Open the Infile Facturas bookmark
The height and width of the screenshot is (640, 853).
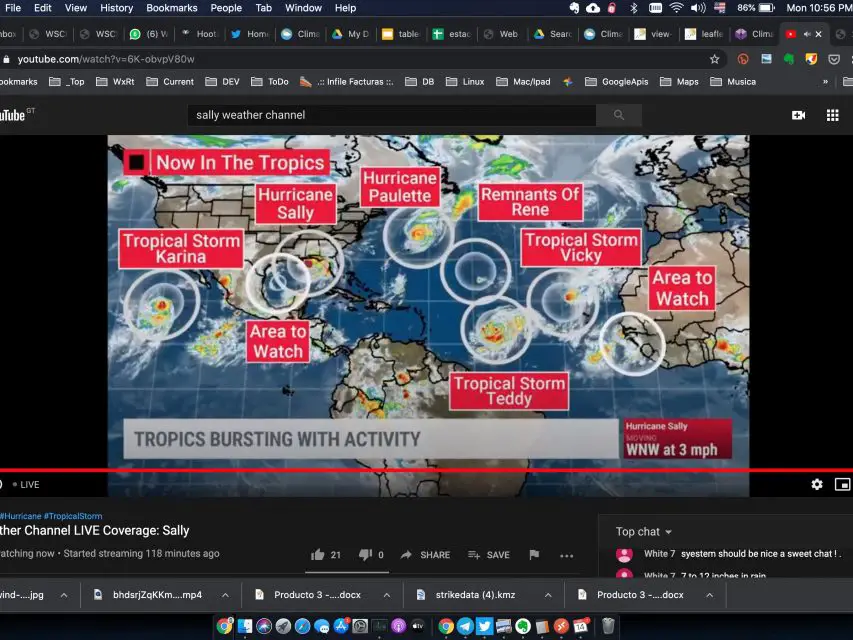click(347, 82)
